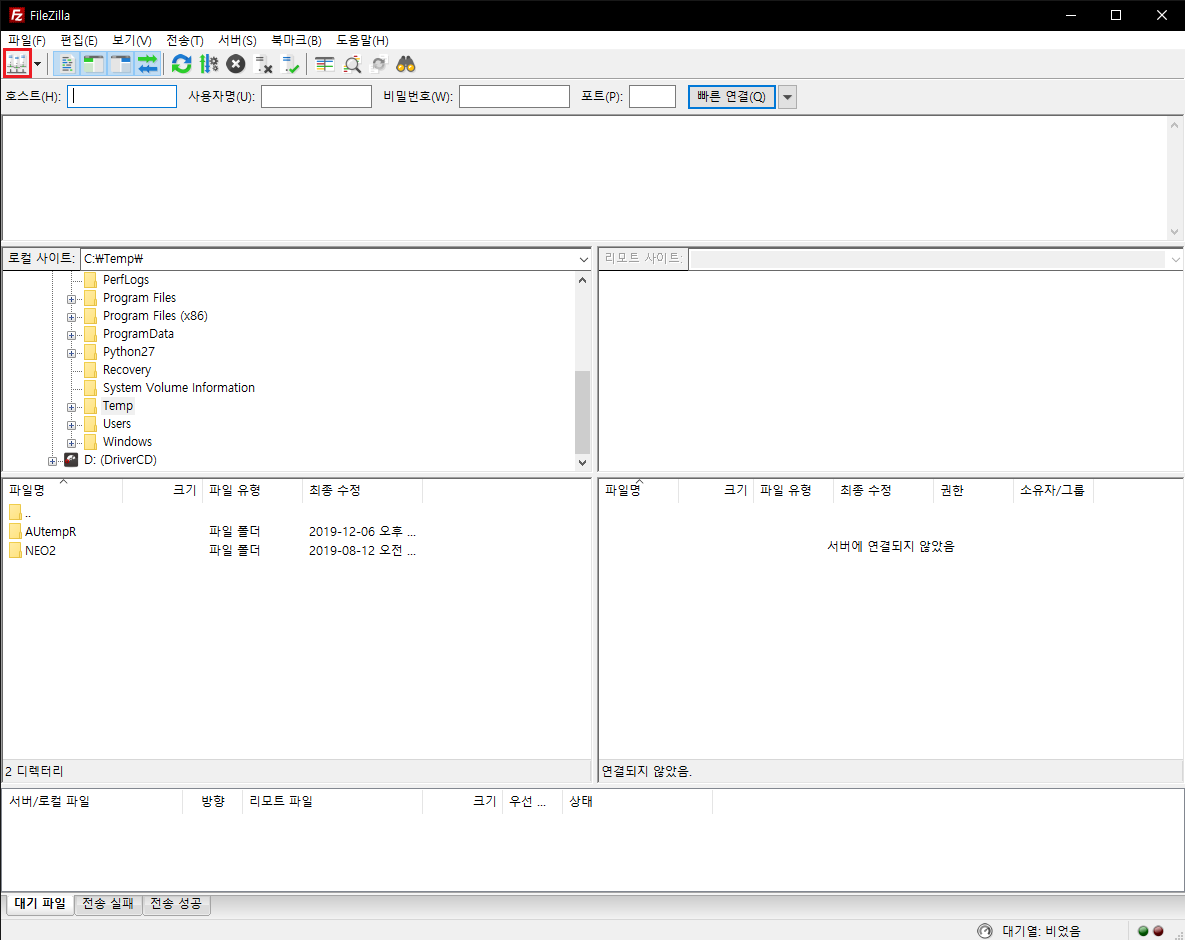The height and width of the screenshot is (940, 1185).
Task: Open the recursive file search binoculars
Action: pos(406,64)
